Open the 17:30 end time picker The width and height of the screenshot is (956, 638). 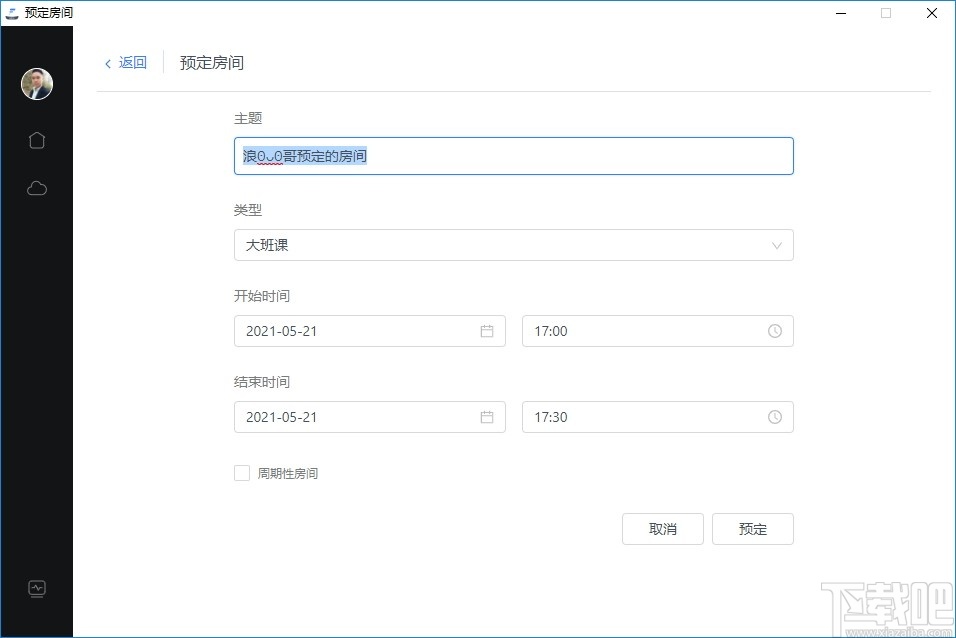coord(645,417)
